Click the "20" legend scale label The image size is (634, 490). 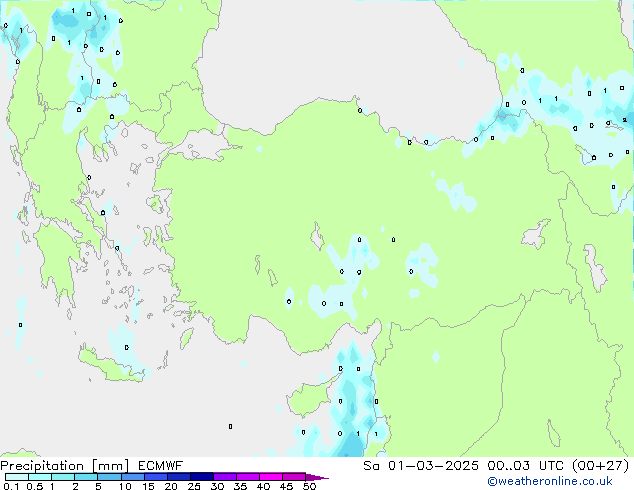(x=171, y=486)
